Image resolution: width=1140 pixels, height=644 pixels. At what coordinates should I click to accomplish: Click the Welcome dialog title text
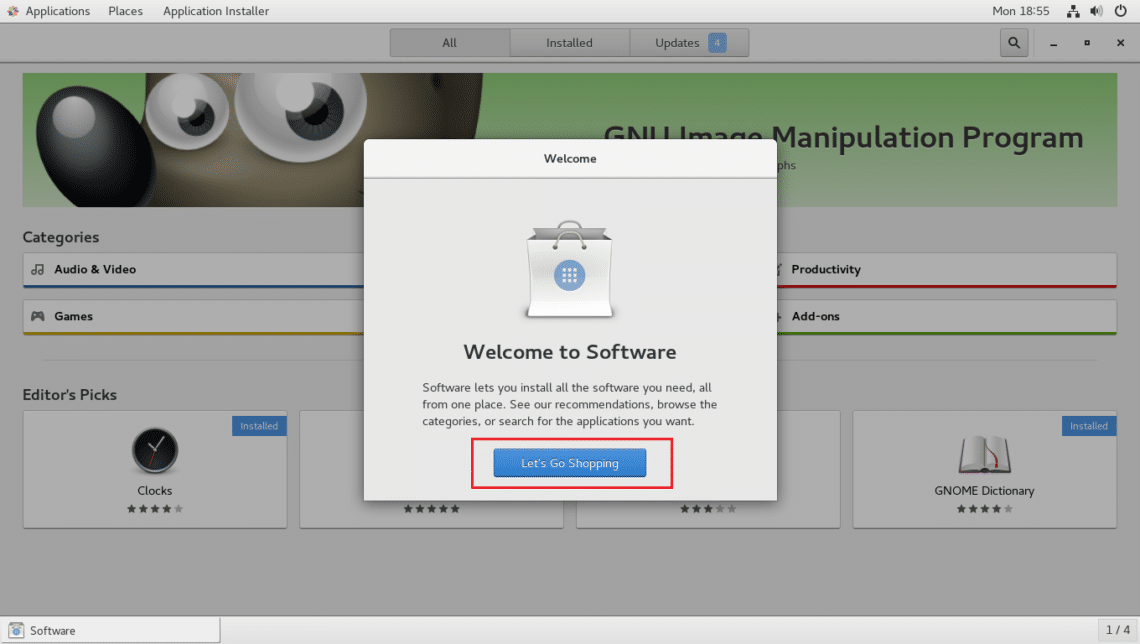(570, 158)
